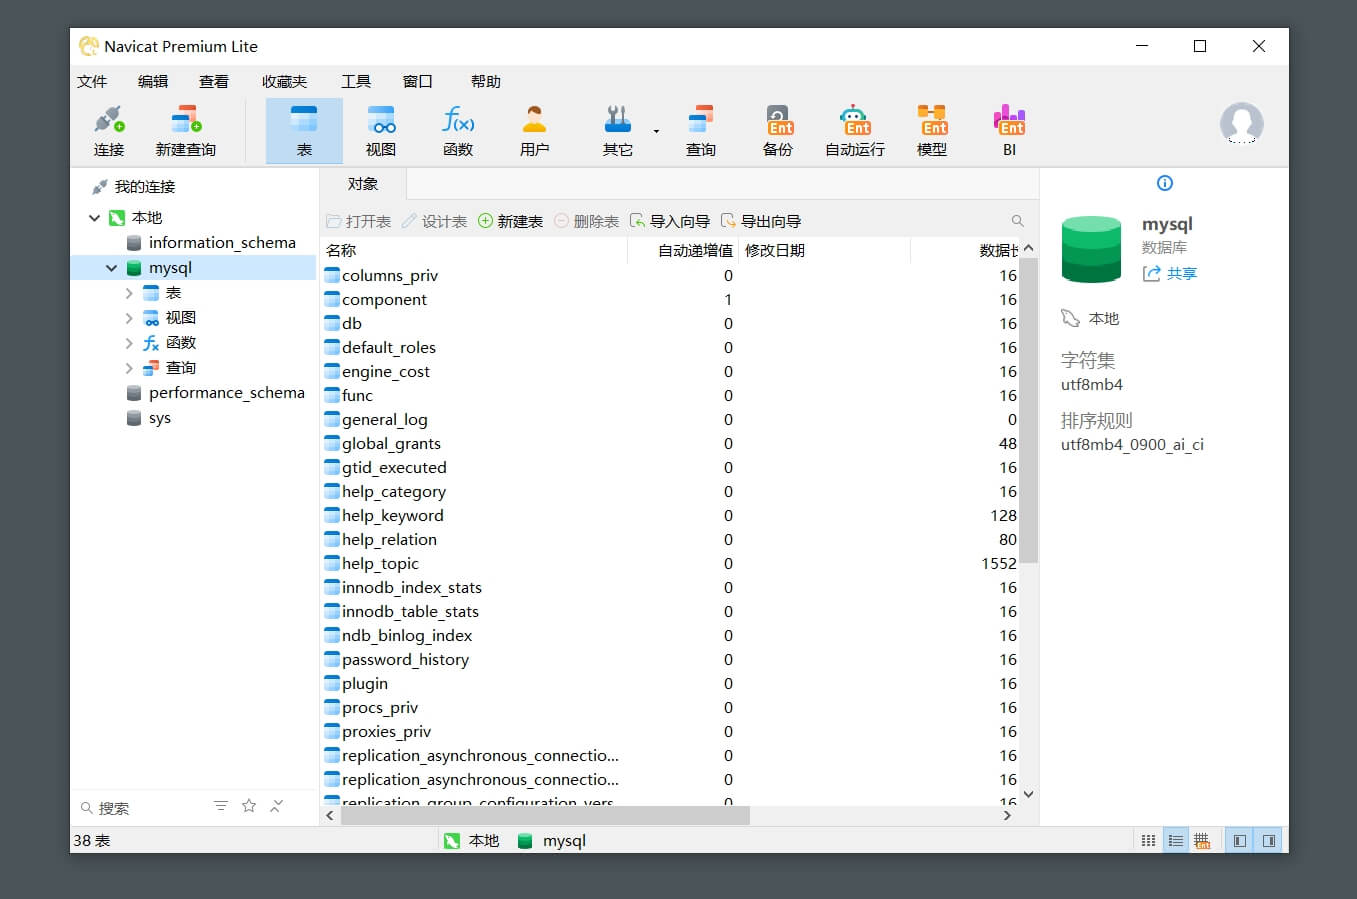Click the 导入向导 button
The width and height of the screenshot is (1357, 899).
670,221
